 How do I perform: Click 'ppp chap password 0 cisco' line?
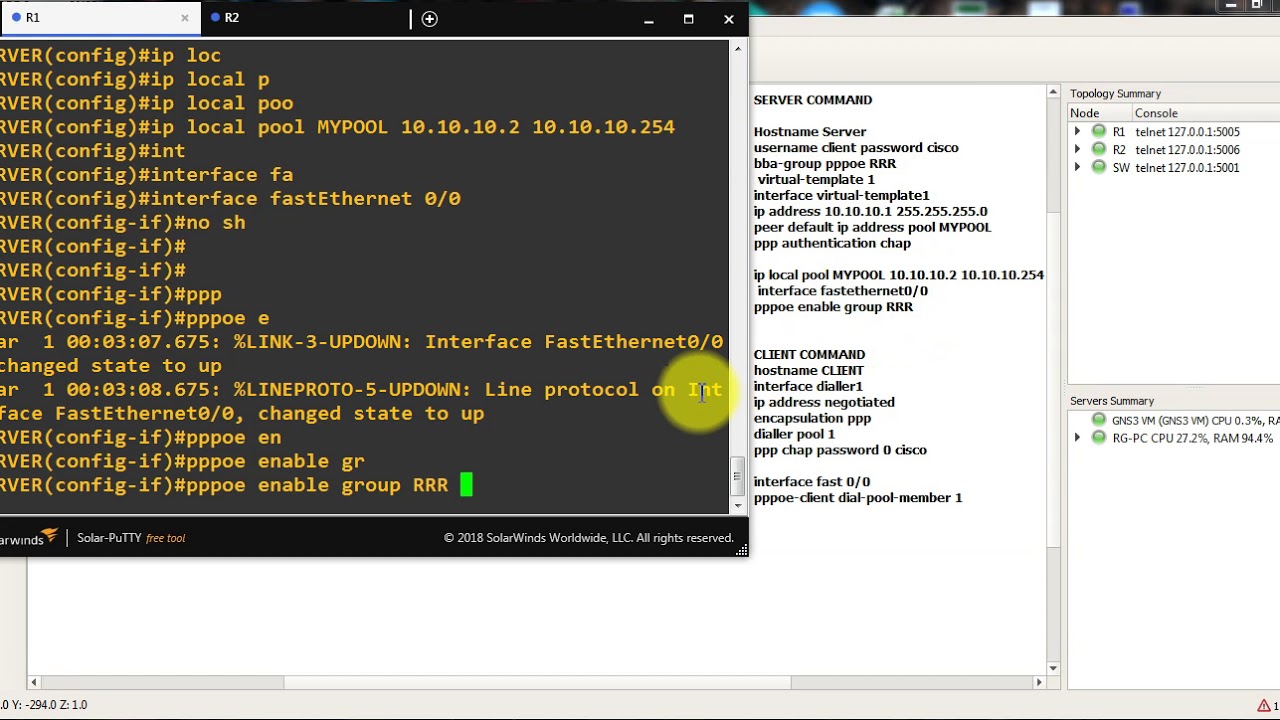(x=840, y=450)
